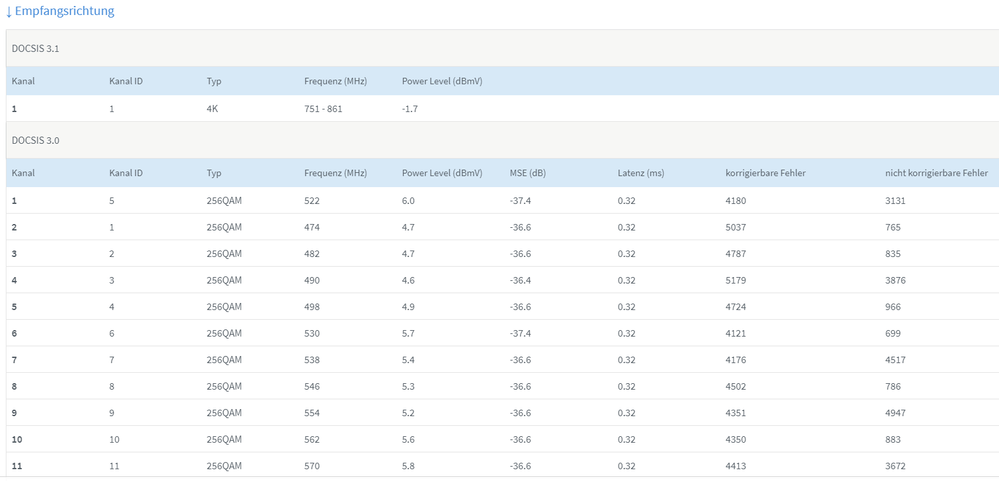Select the frequency 570 cell
Screen dimensions: 999x481
[x=313, y=466]
